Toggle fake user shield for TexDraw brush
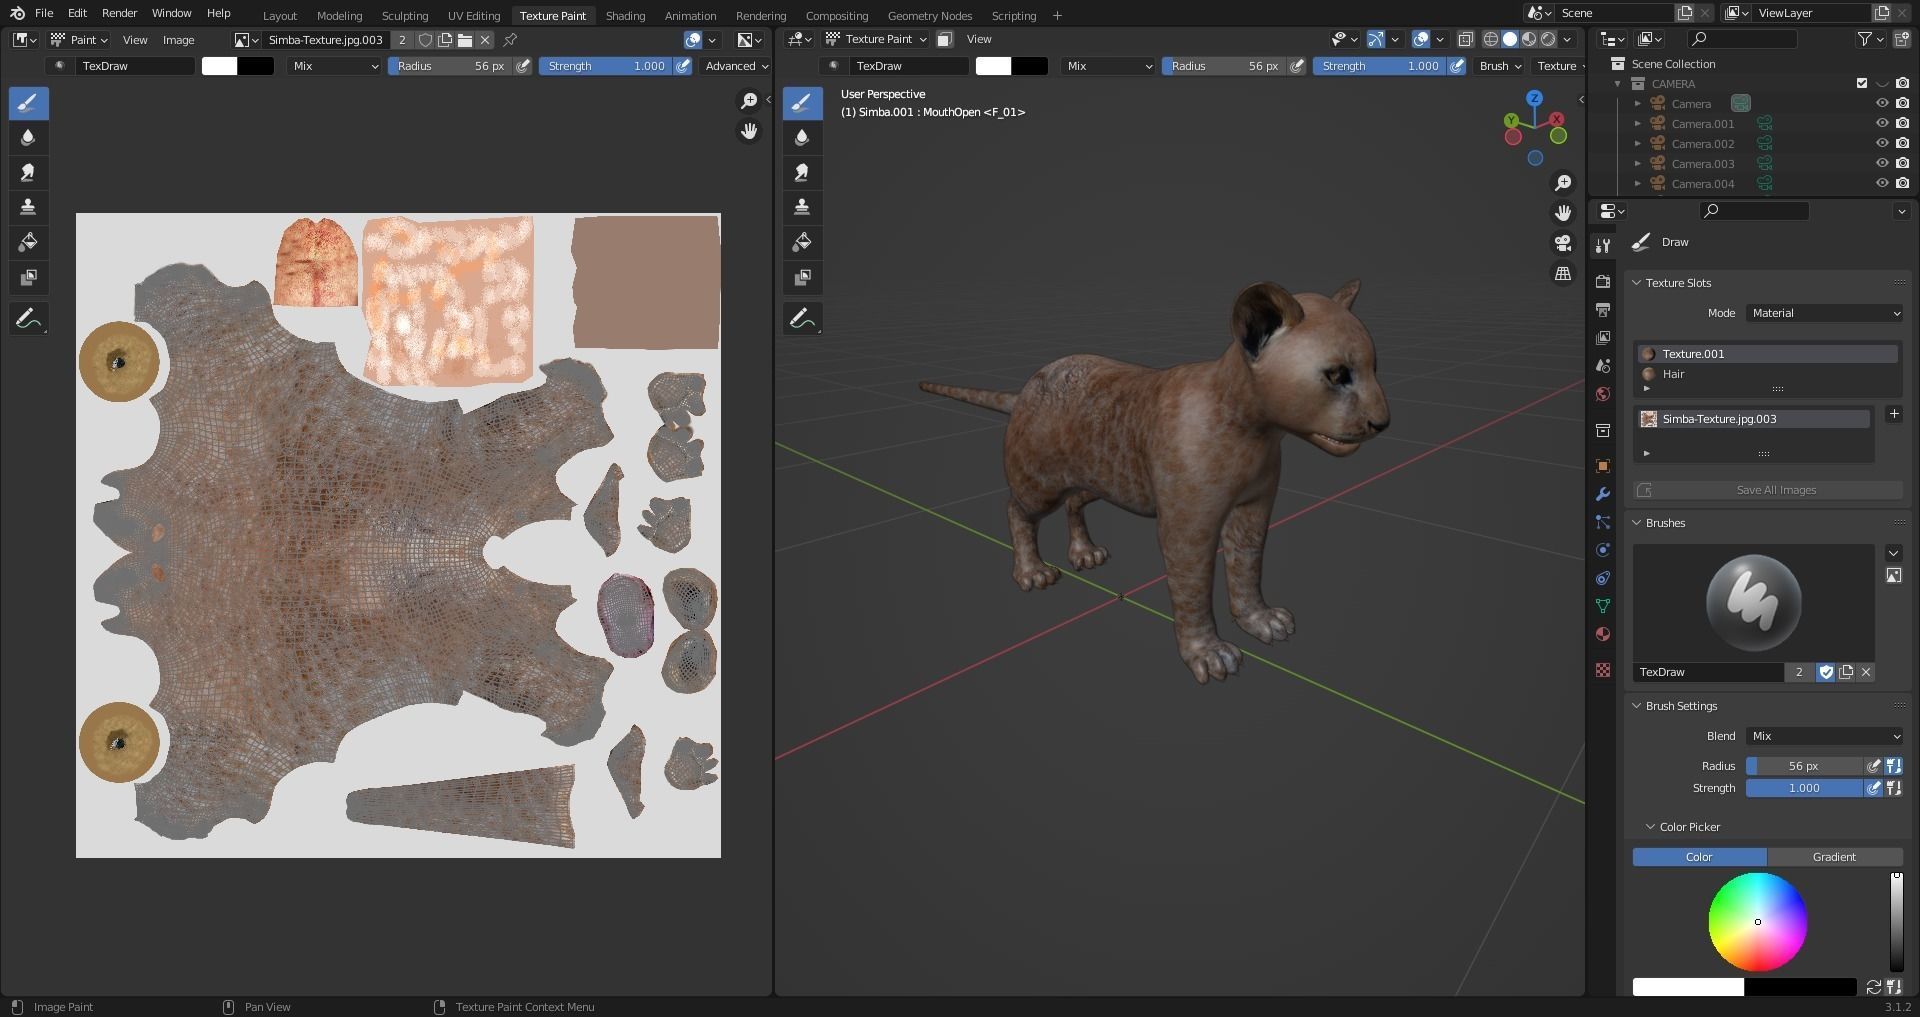The image size is (1920, 1017). (x=1826, y=672)
